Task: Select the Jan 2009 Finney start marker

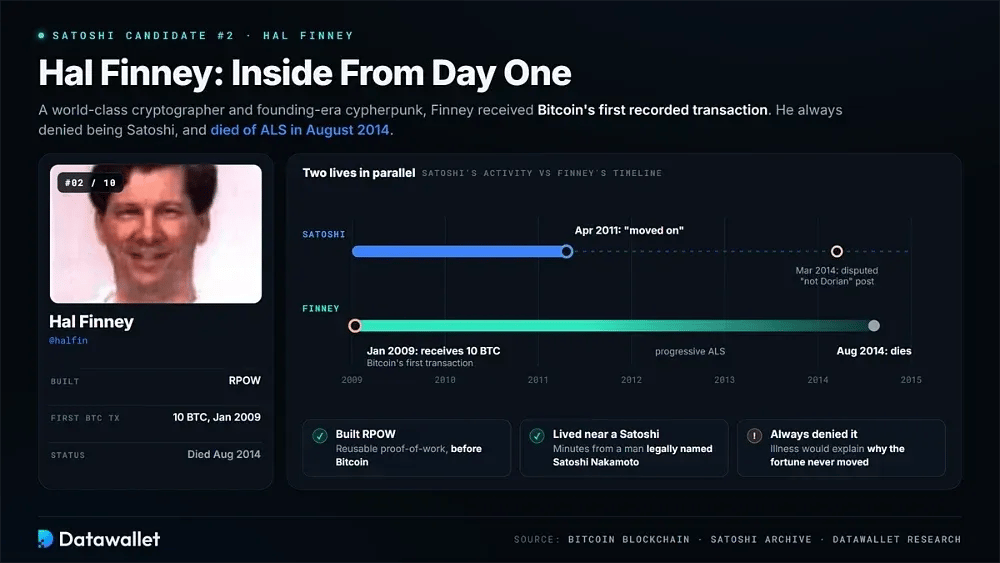Action: point(355,326)
